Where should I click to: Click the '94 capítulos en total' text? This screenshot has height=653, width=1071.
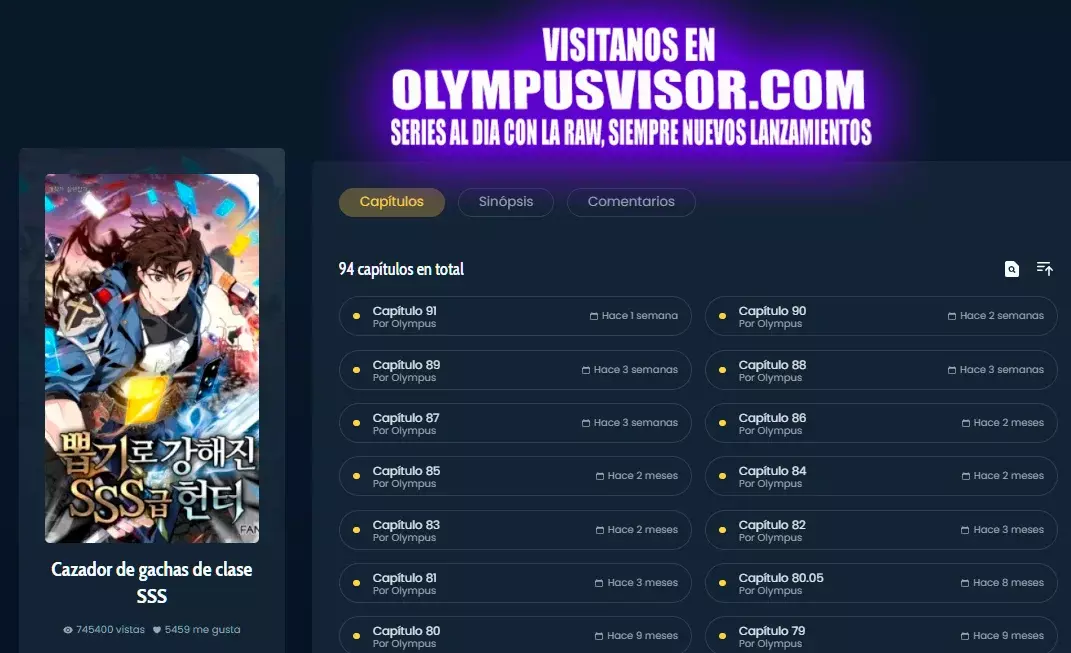click(x=401, y=269)
